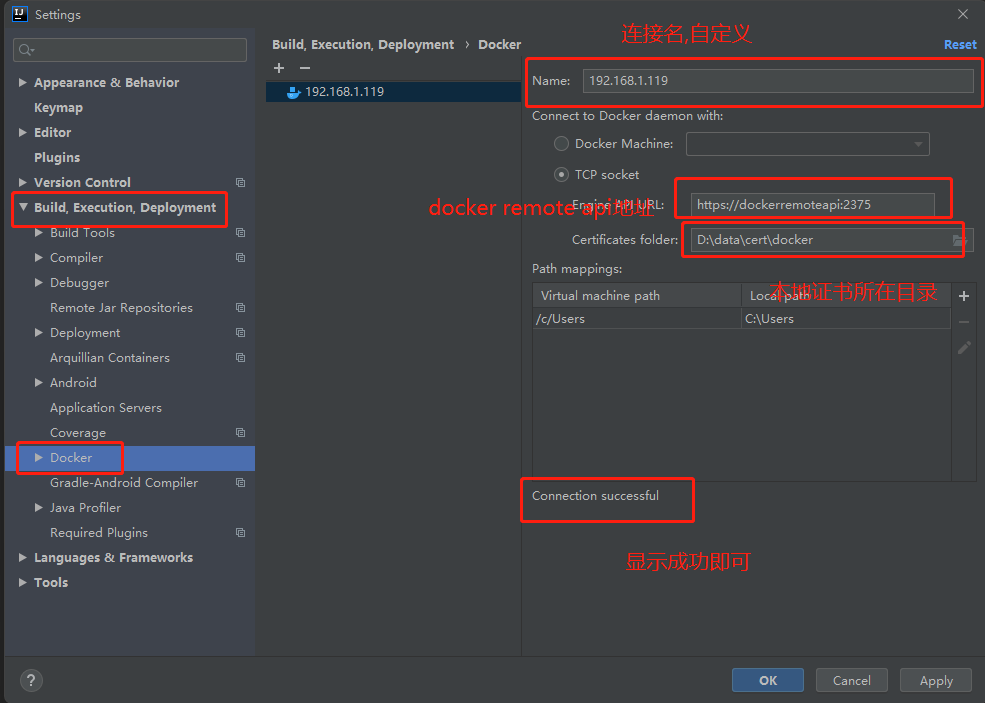This screenshot has height=703, width=985.
Task: Expand the Editor section
Action: (x=23, y=133)
